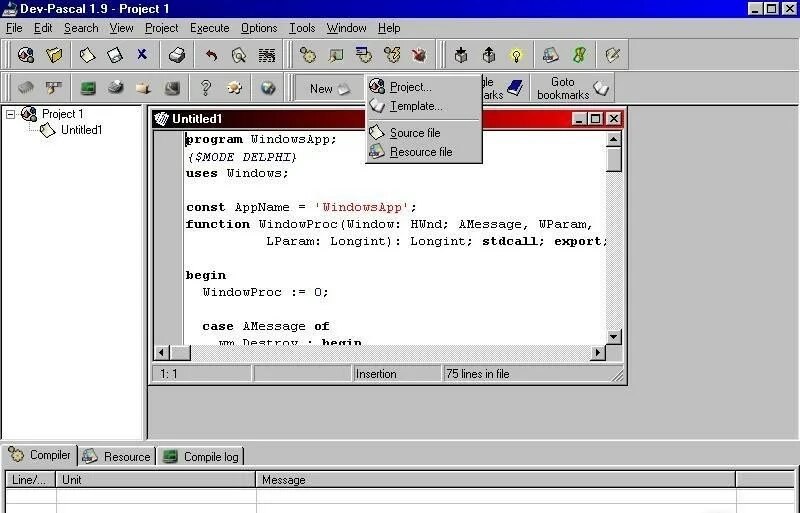Open the File menu

[14, 28]
